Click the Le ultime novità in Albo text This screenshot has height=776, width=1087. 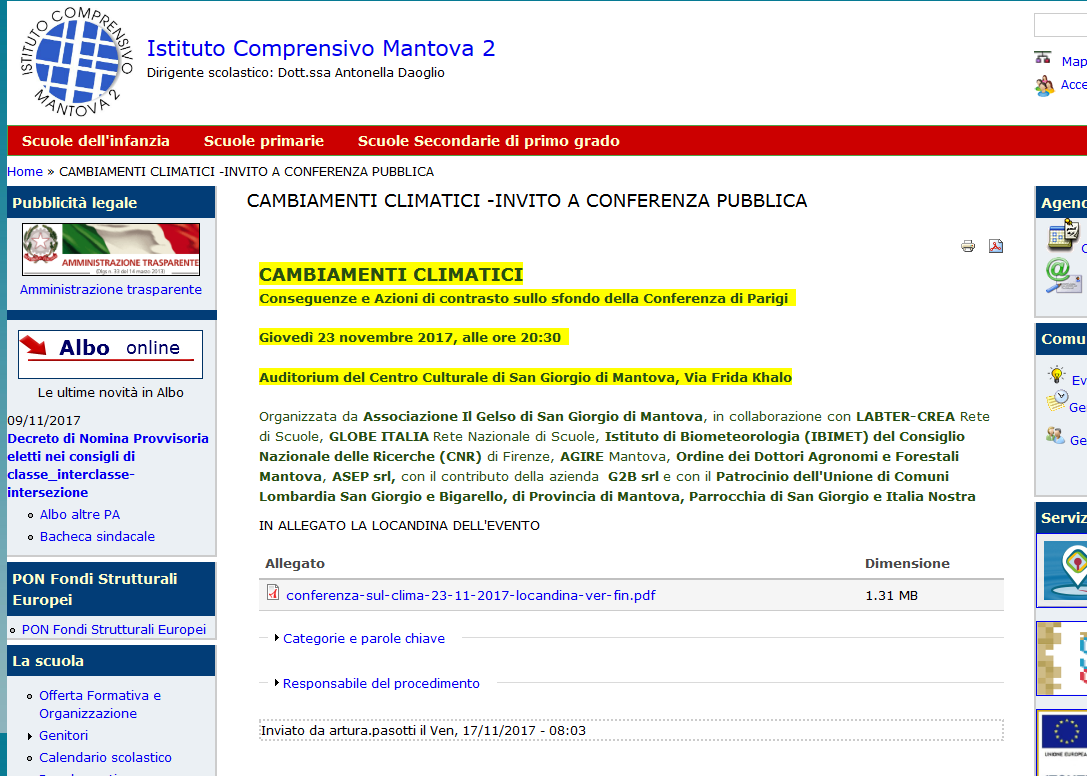click(111, 393)
